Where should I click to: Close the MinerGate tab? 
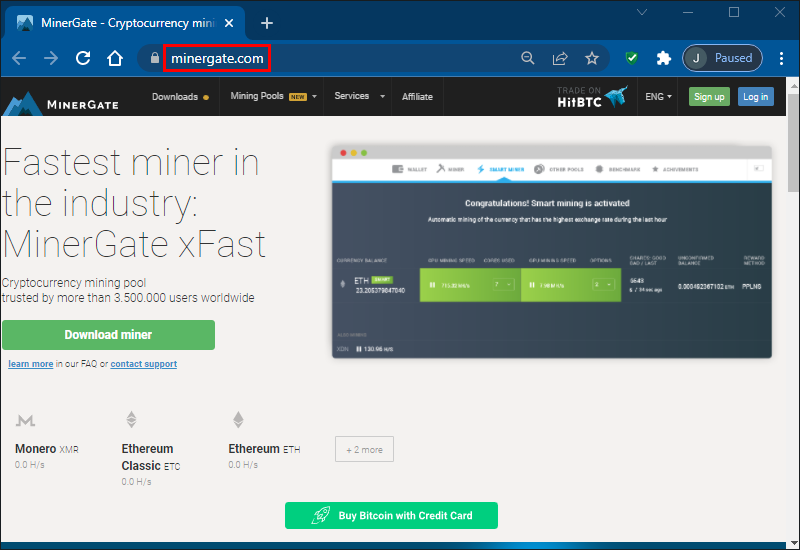coord(229,23)
